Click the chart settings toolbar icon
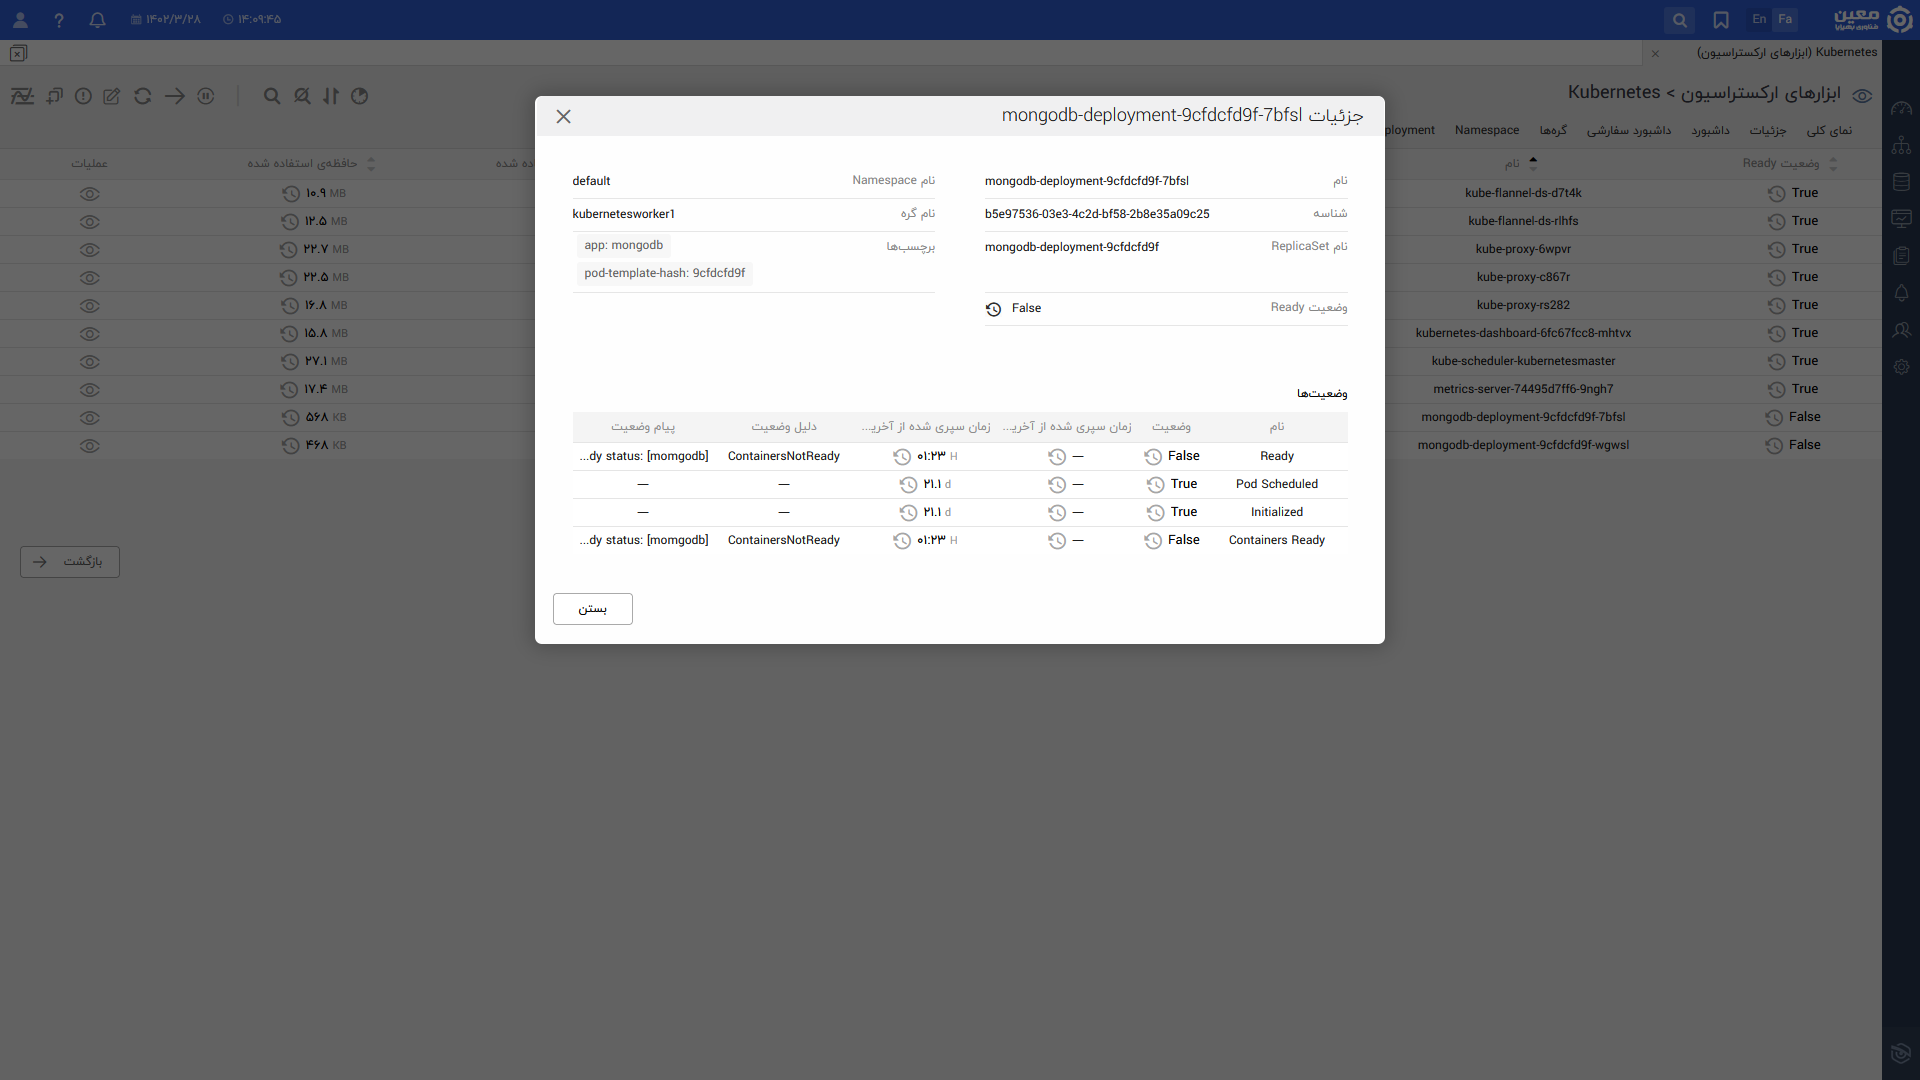 click(22, 96)
